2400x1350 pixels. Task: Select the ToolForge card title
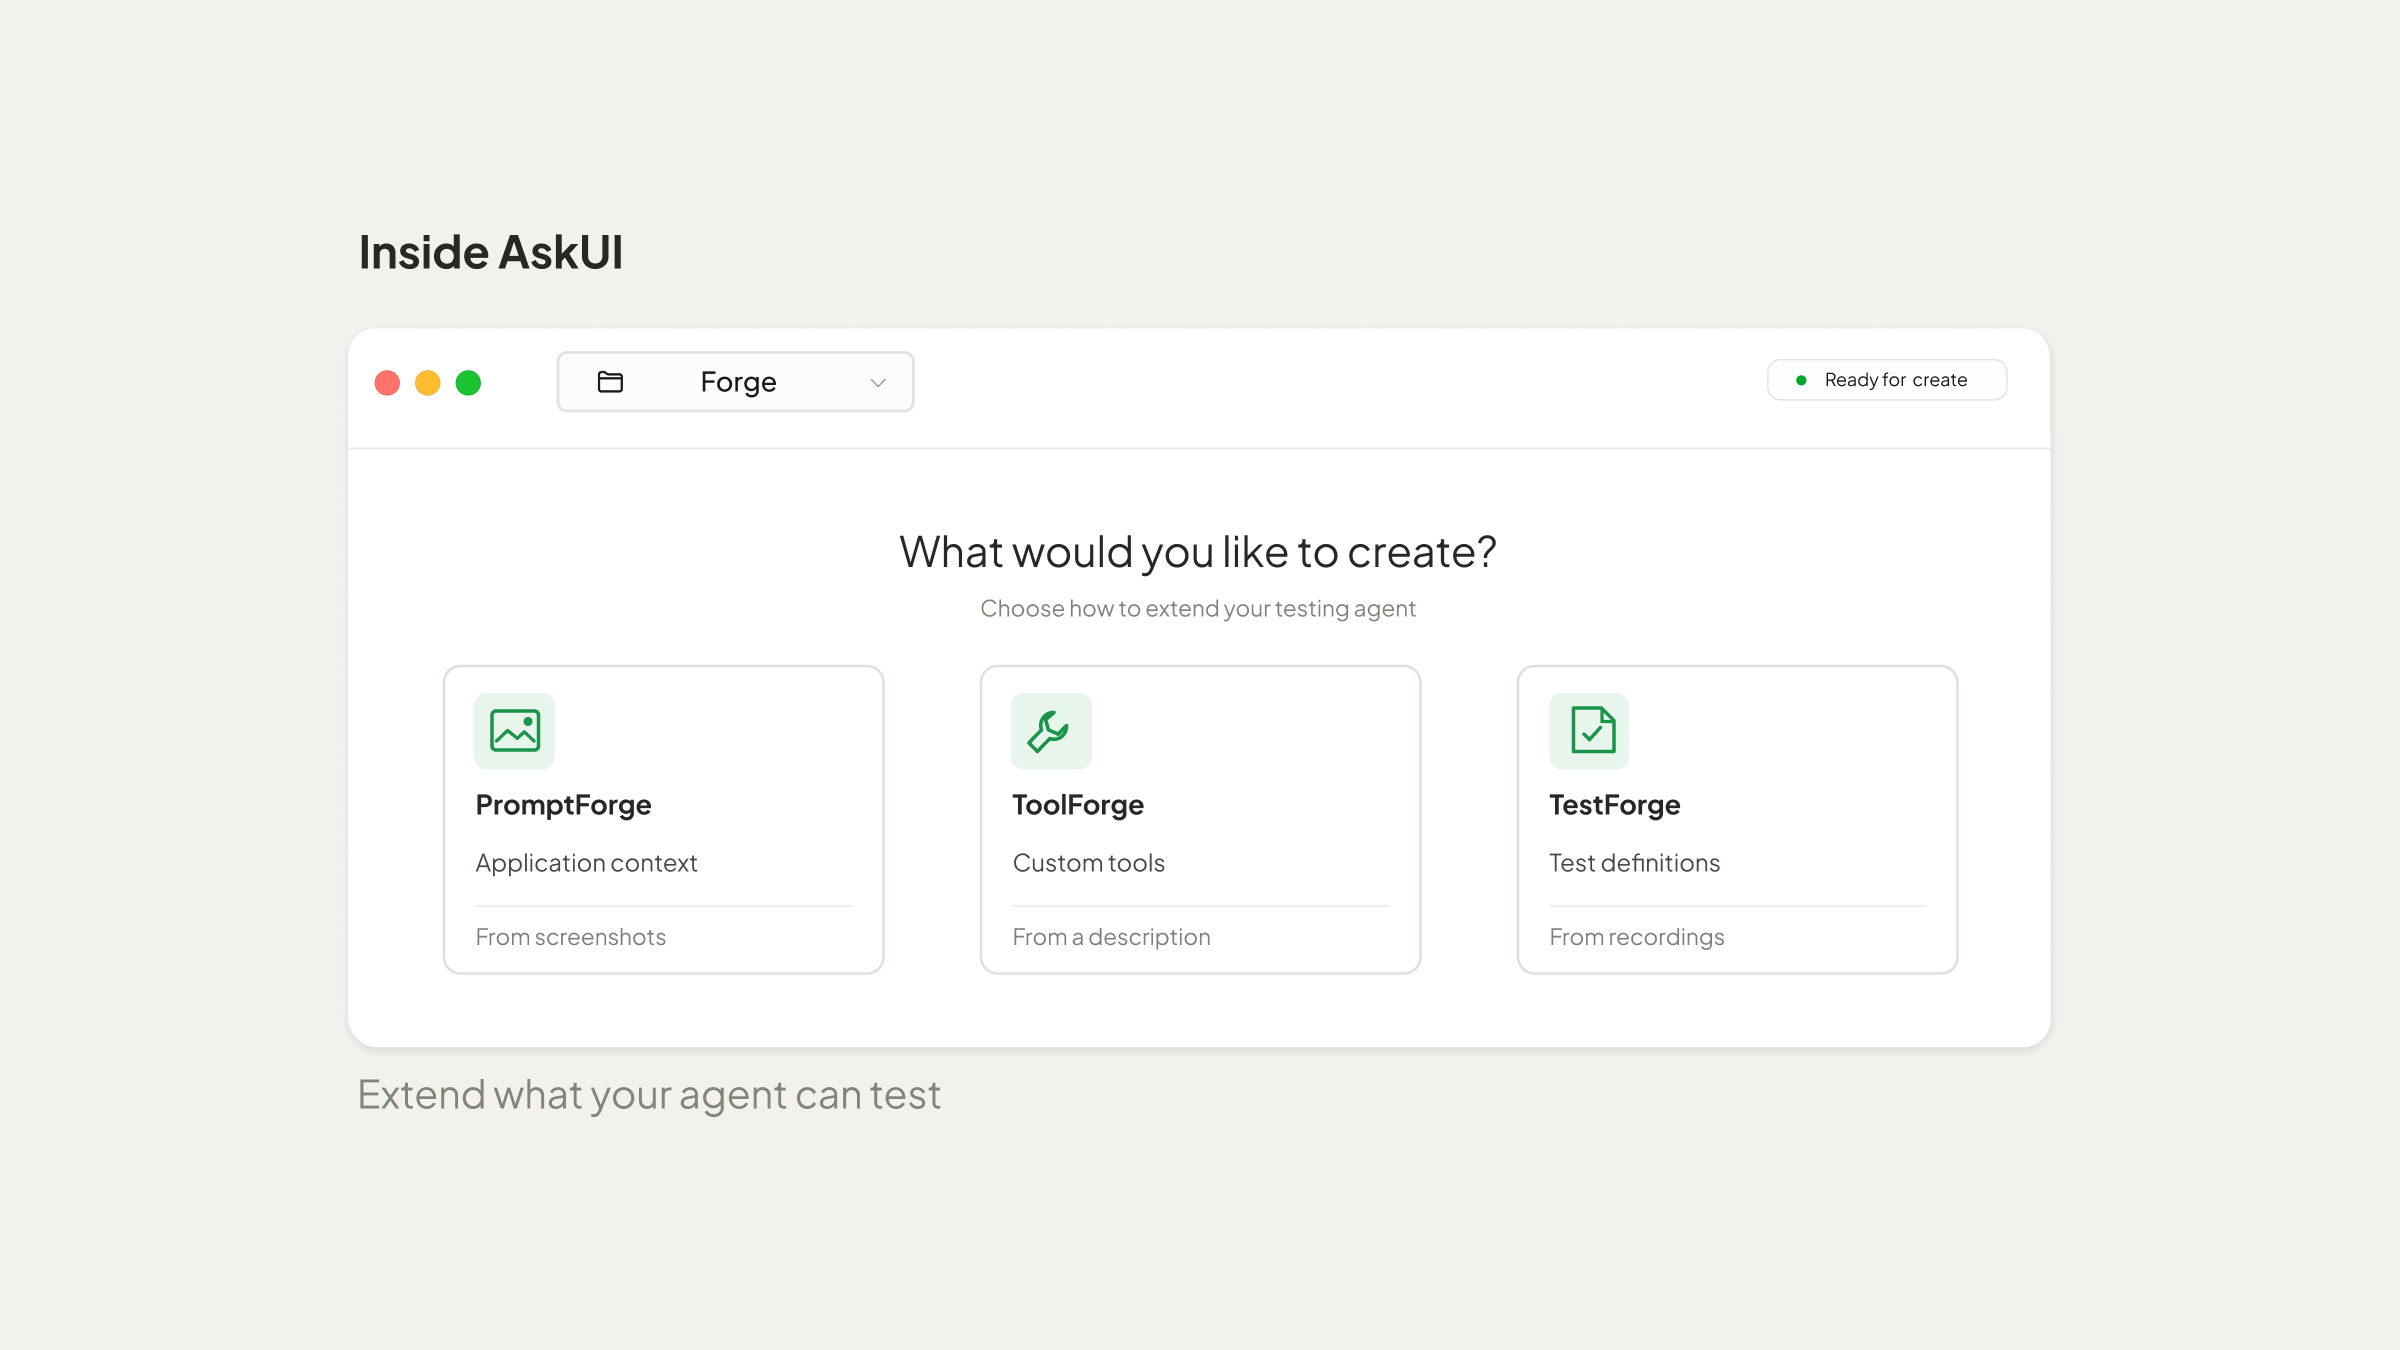[1077, 805]
